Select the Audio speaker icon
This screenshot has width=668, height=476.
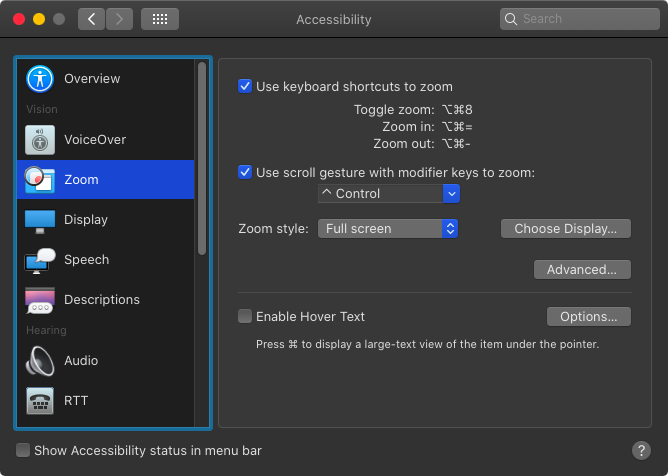click(40, 361)
